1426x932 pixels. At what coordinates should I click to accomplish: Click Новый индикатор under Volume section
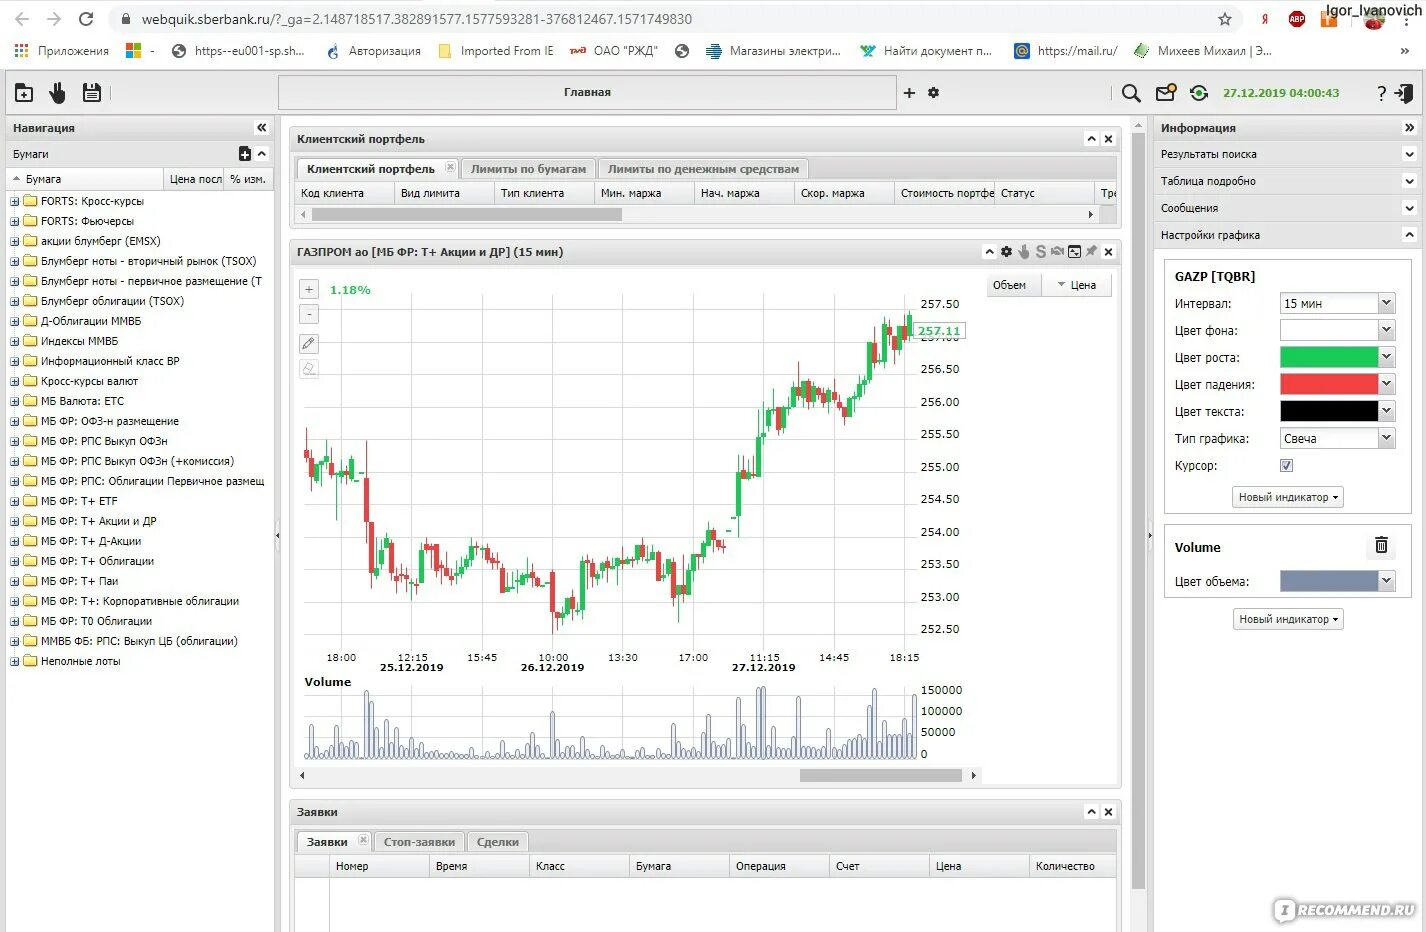(1288, 619)
